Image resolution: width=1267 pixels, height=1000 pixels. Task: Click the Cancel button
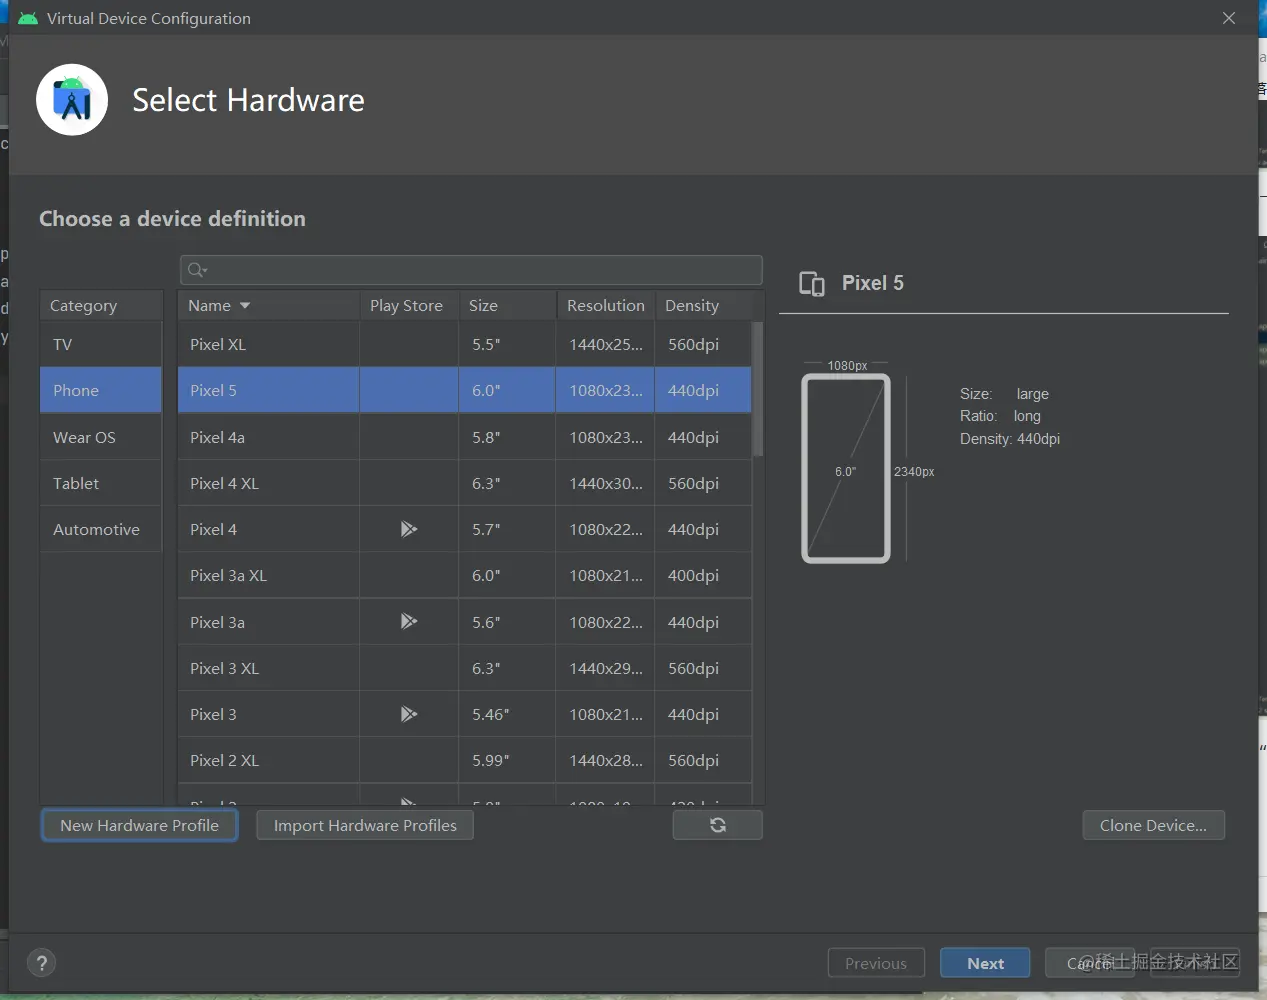(1090, 963)
